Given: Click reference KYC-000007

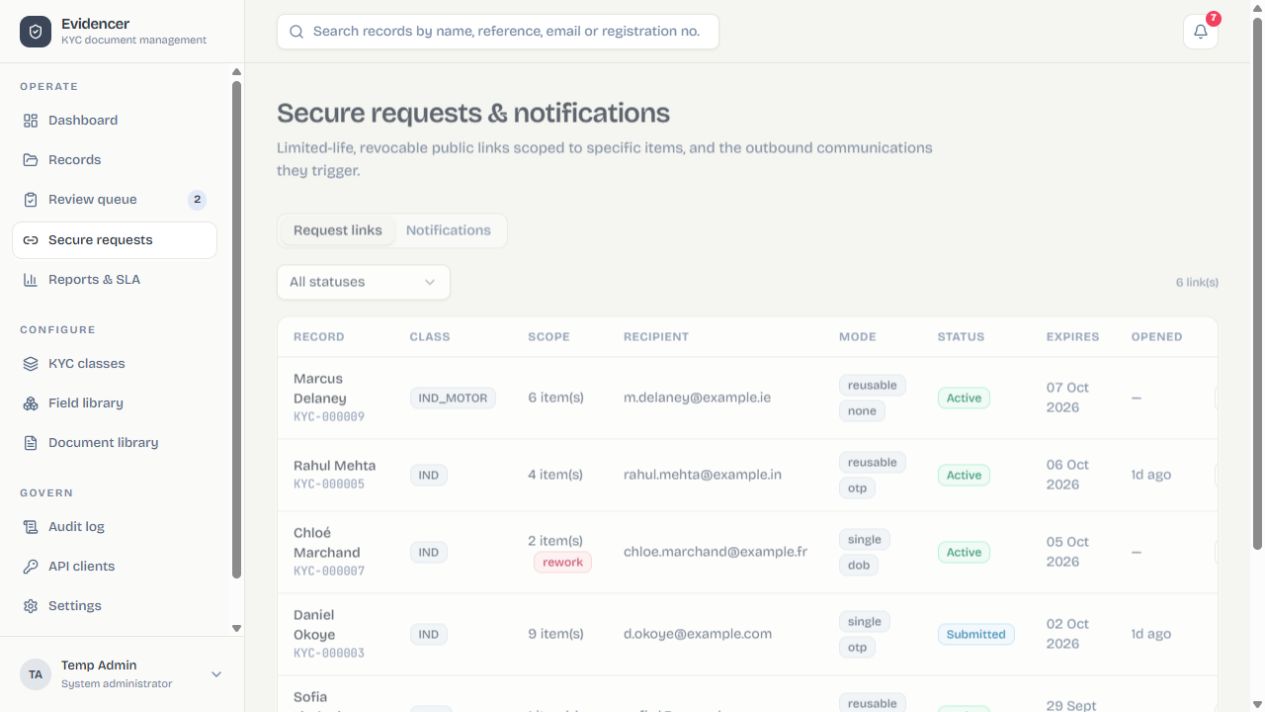Looking at the screenshot, I should tap(329, 572).
